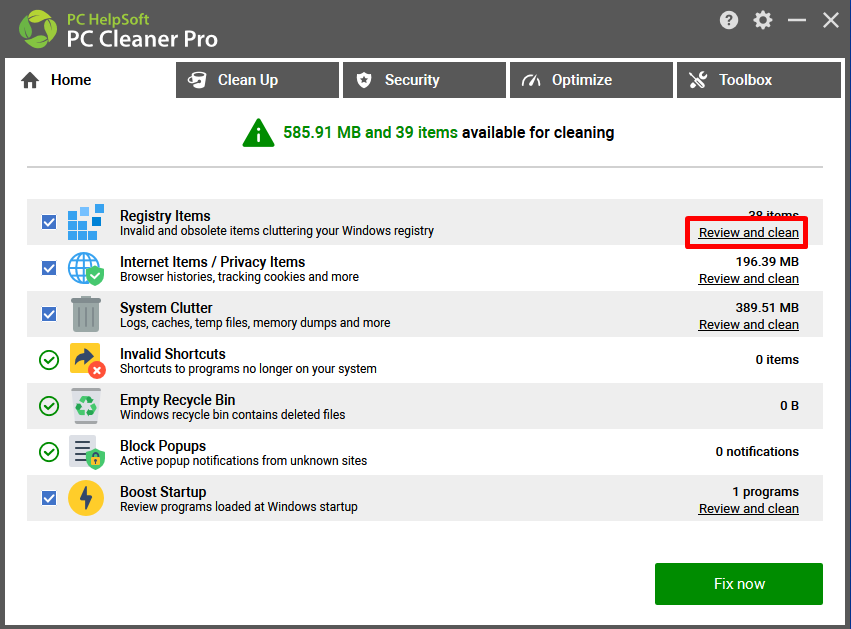This screenshot has height=629, width=851.
Task: Uncheck the Internet Items / Privacy Items checkbox
Action: click(x=49, y=268)
